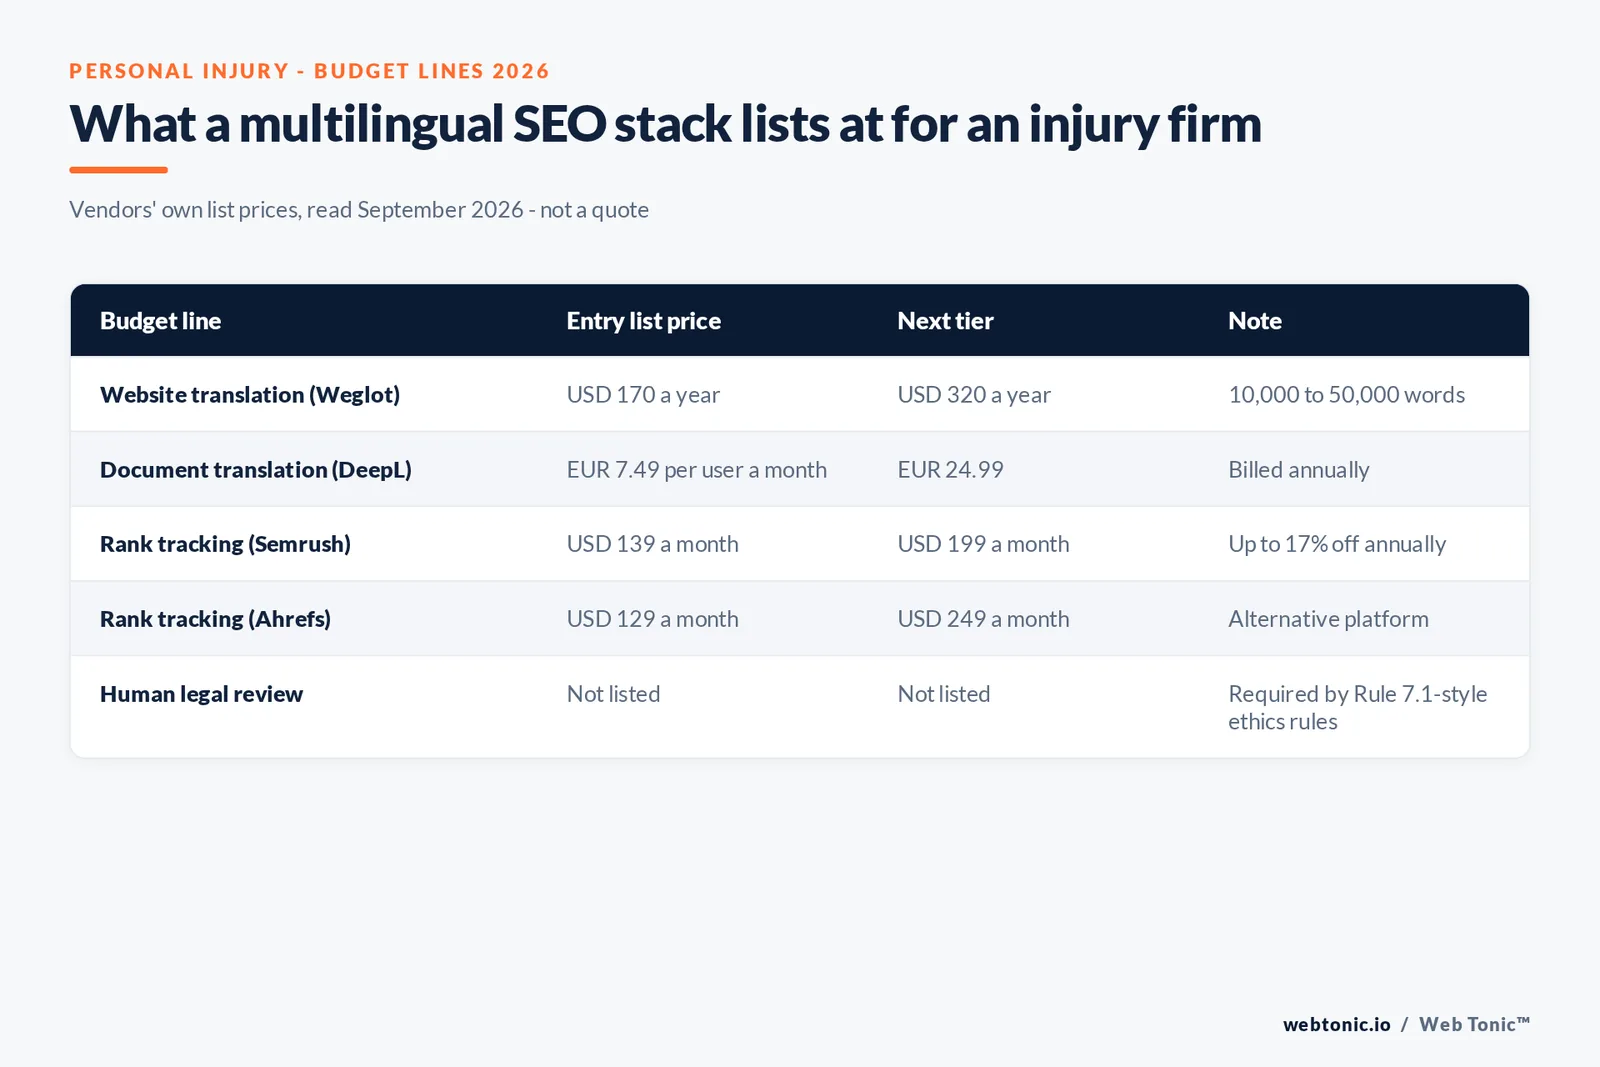Click the 'Billed annually' note
Image resolution: width=1600 pixels, height=1067 pixels.
1298,470
